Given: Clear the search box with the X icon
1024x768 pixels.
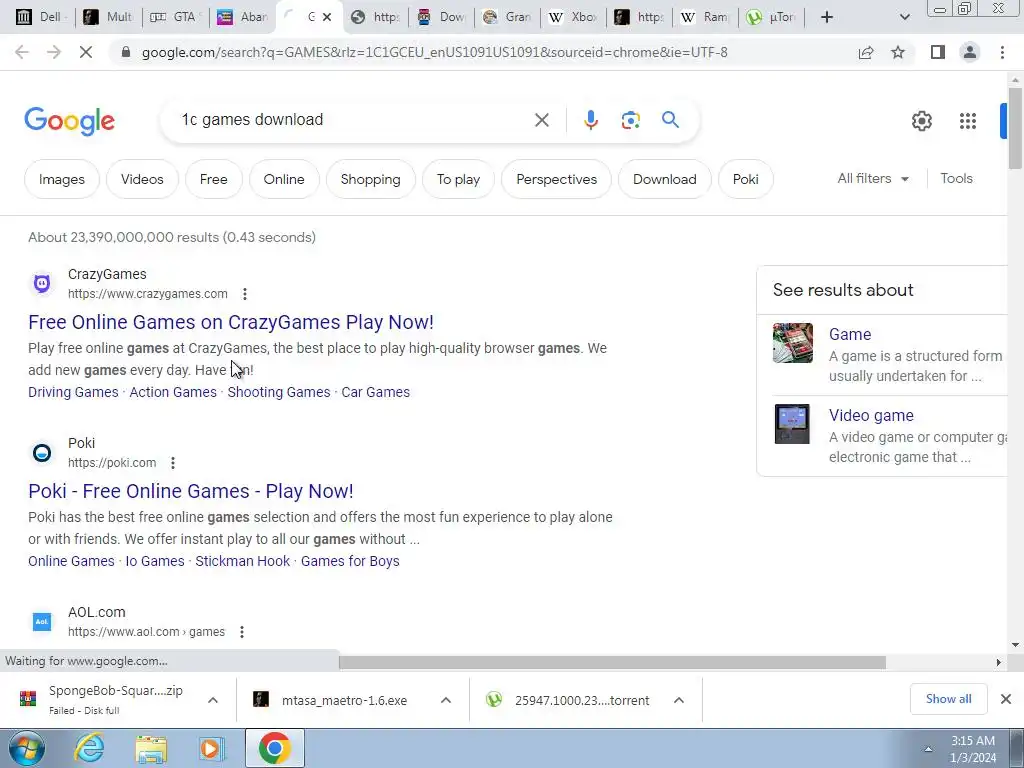Looking at the screenshot, I should (541, 120).
